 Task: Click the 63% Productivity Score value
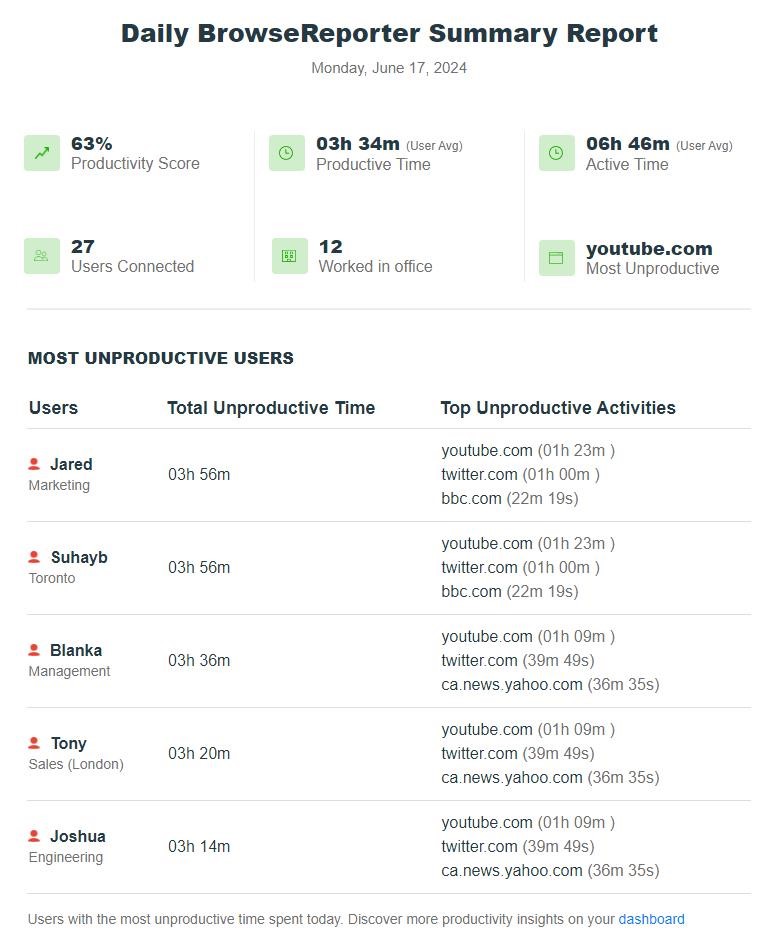pos(91,144)
